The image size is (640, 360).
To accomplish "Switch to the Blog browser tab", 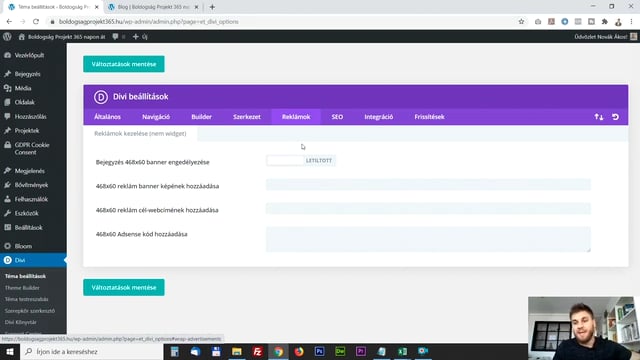I will (x=153, y=7).
